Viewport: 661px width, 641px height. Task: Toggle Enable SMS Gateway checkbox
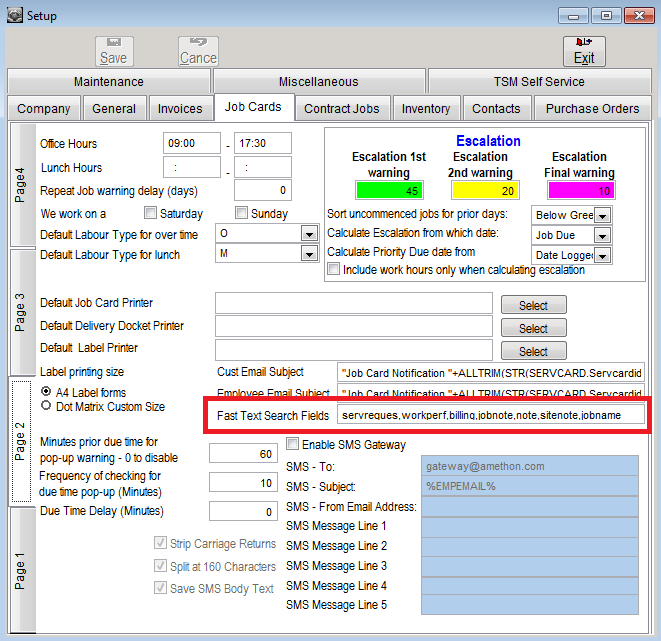pos(293,444)
